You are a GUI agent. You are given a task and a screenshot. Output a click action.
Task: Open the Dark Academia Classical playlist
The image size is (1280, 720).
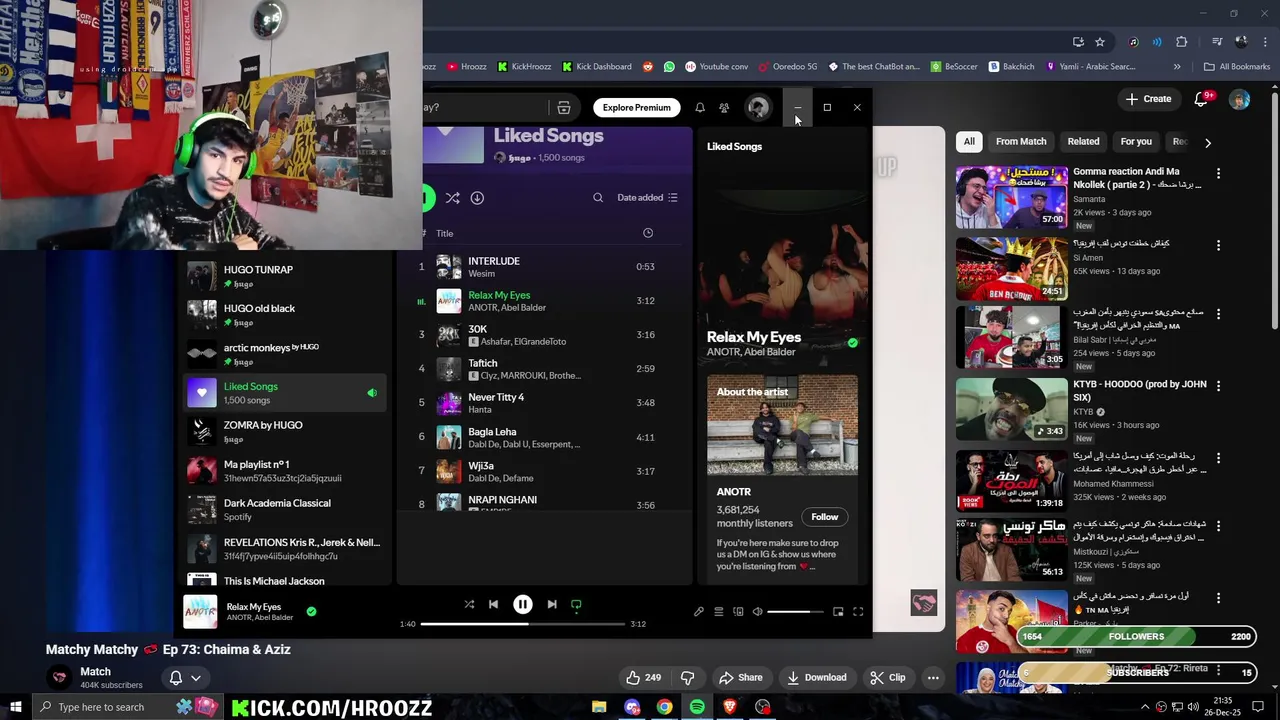click(x=284, y=510)
